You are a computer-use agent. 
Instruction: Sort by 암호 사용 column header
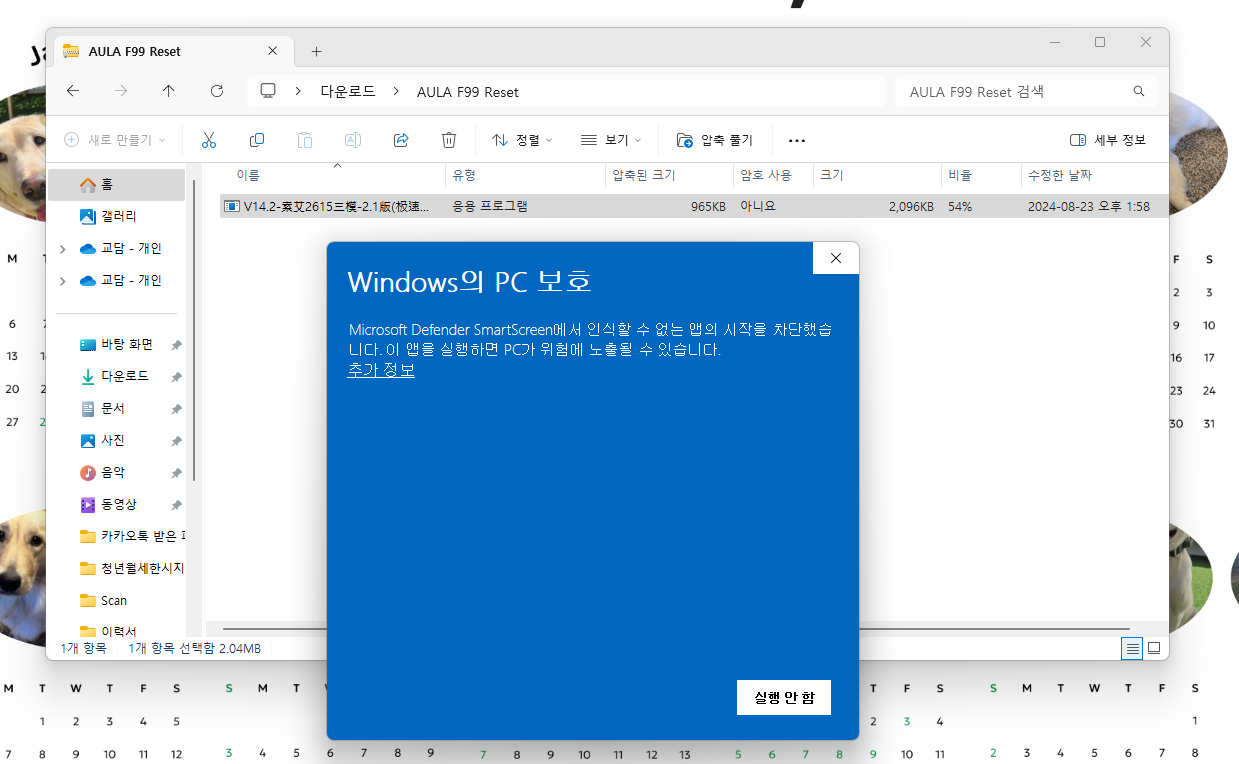(766, 175)
